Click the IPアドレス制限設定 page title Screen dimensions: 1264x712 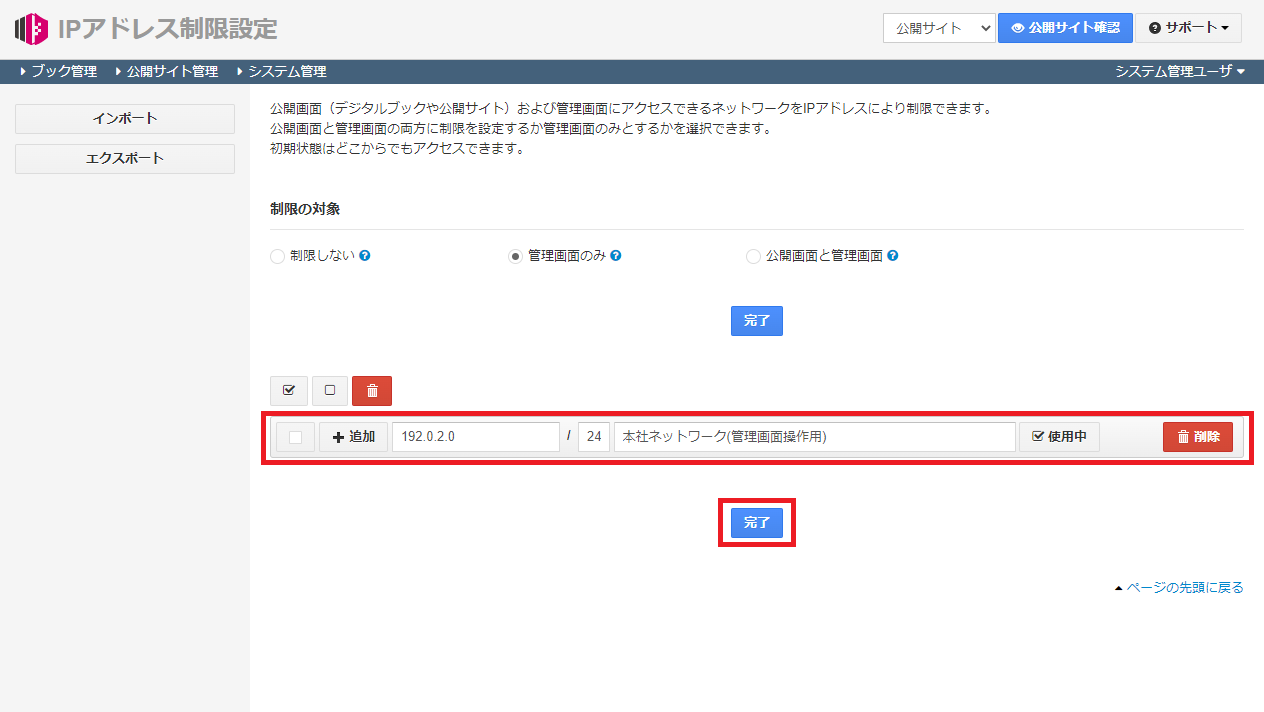[x=168, y=28]
